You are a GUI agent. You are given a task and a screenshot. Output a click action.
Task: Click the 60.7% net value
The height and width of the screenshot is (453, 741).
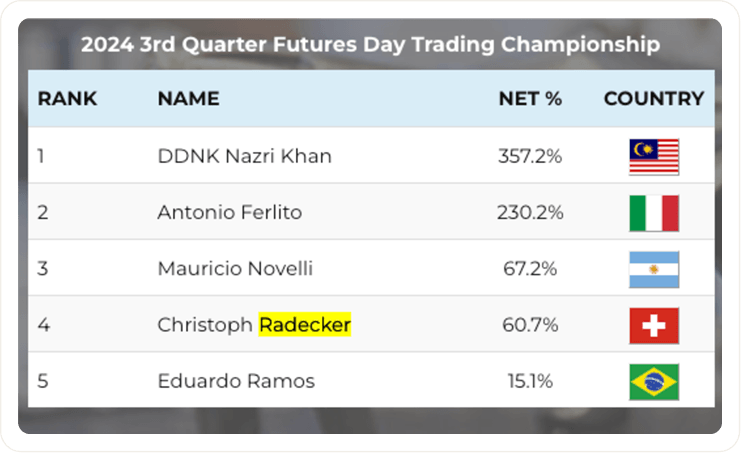pyautogui.click(x=534, y=325)
